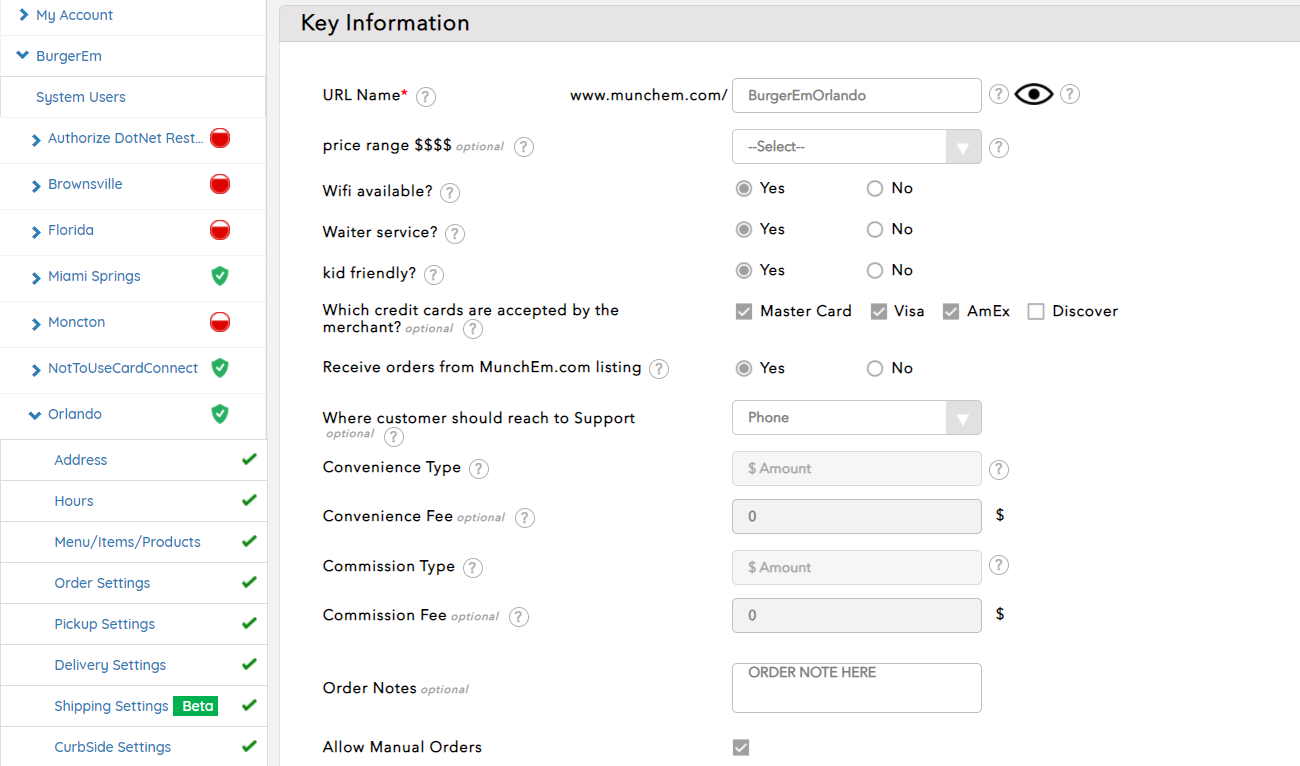Click the red status icon beside Brownsville
The width and height of the screenshot is (1300, 766).
click(x=220, y=184)
